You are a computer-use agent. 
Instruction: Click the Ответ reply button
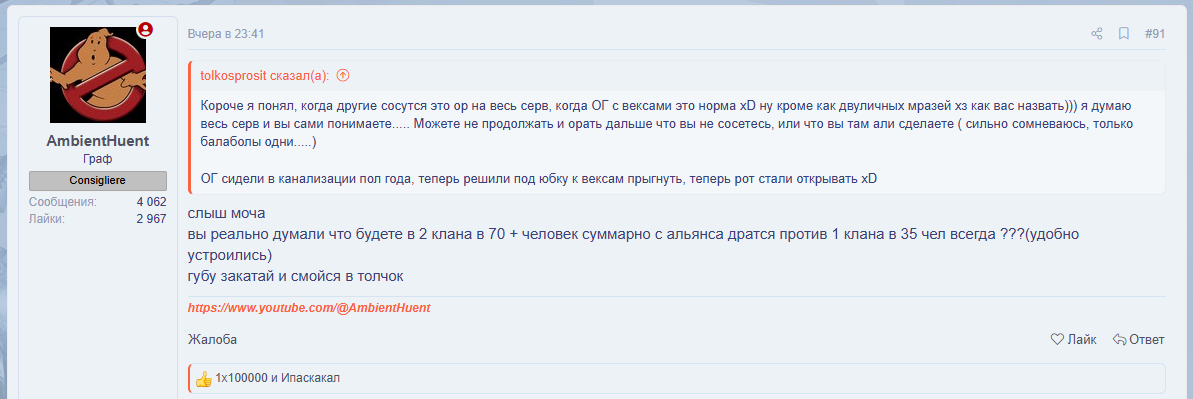click(1138, 340)
